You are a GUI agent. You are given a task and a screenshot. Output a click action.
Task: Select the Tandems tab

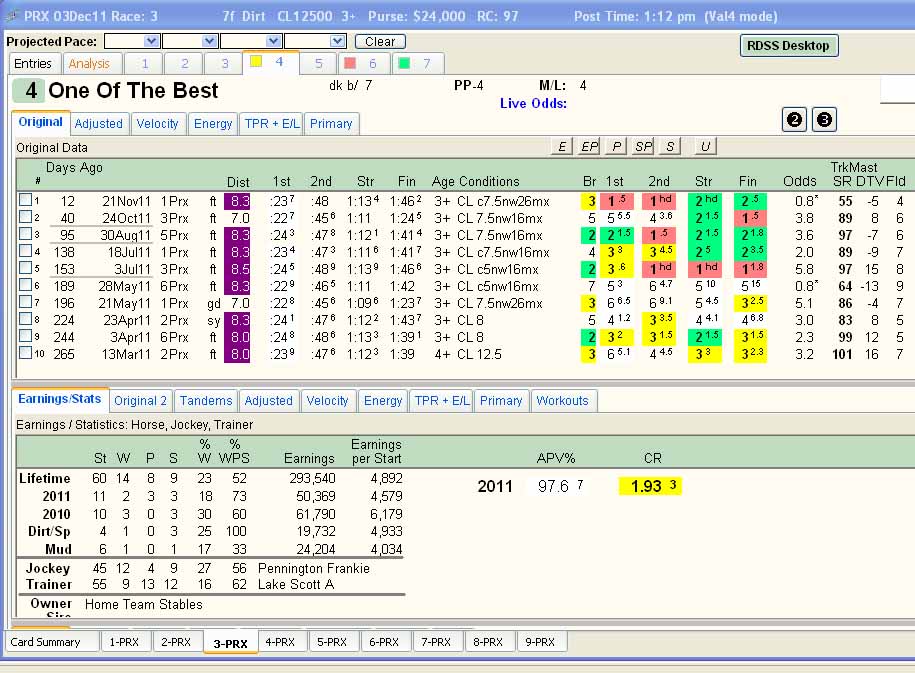(x=206, y=401)
